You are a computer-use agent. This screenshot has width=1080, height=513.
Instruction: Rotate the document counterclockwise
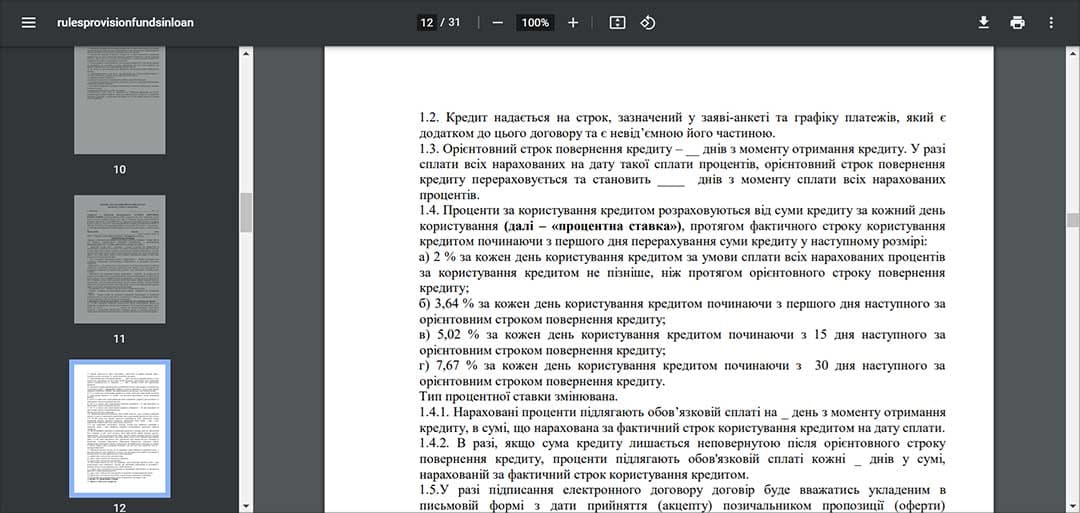[x=647, y=22]
